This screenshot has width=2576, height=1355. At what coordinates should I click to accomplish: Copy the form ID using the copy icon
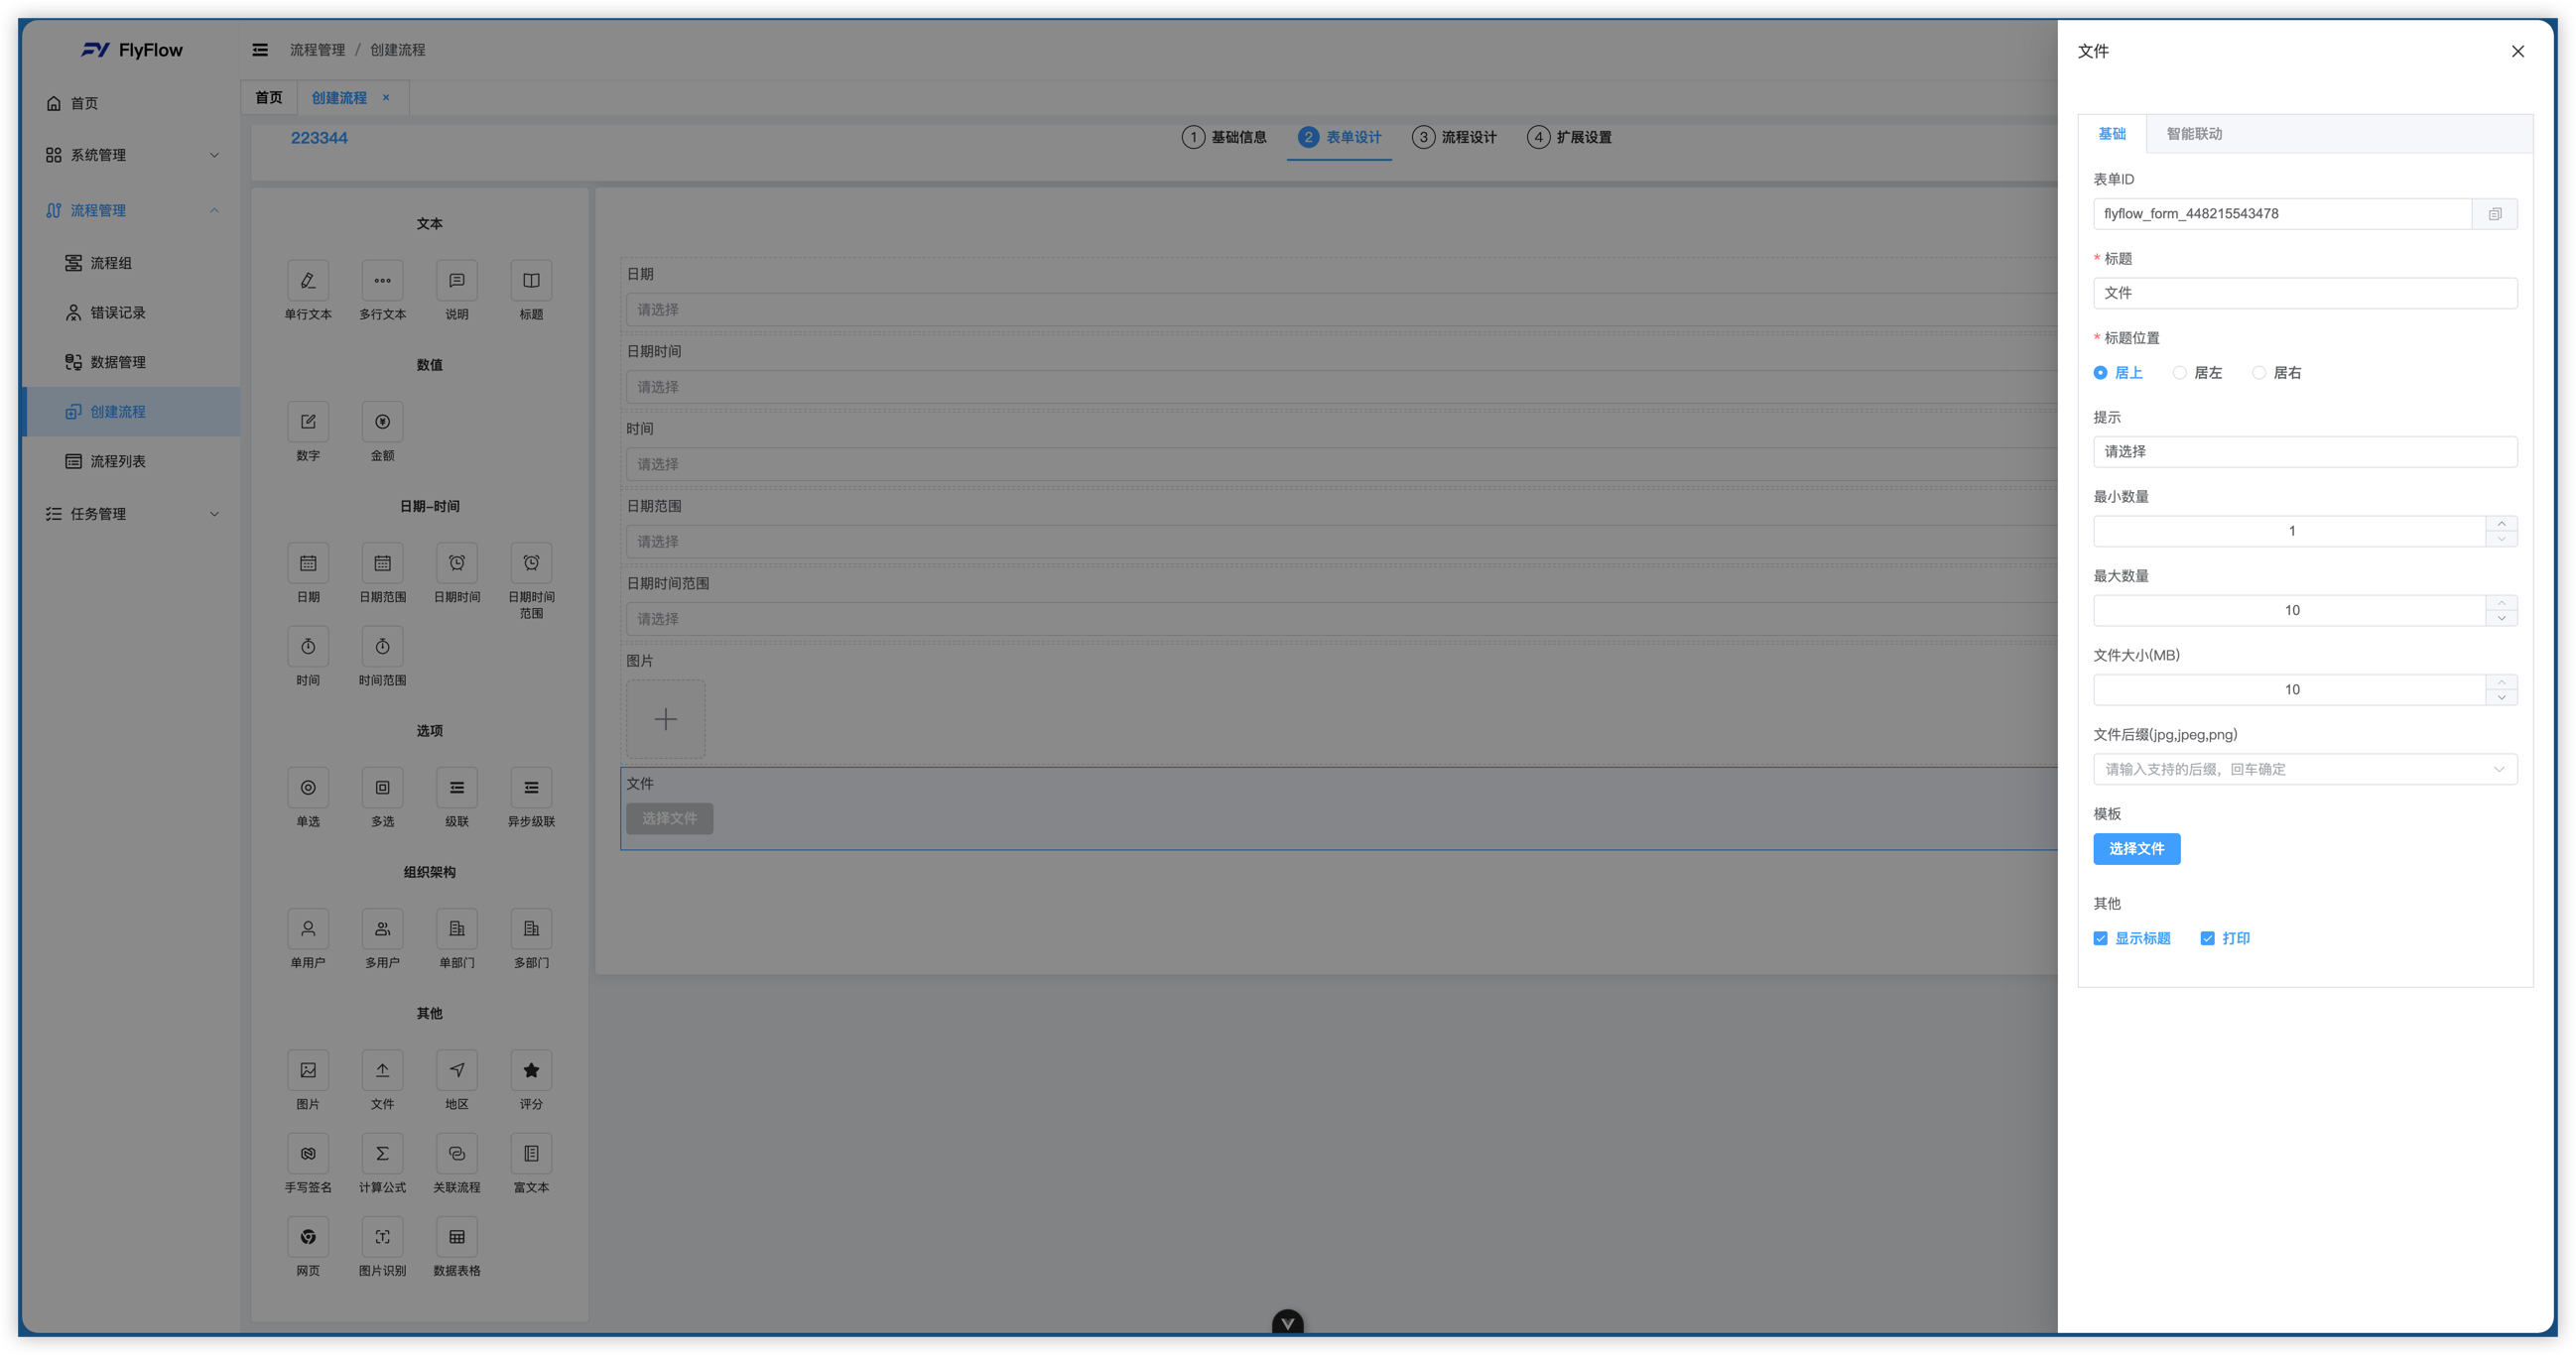2494,214
